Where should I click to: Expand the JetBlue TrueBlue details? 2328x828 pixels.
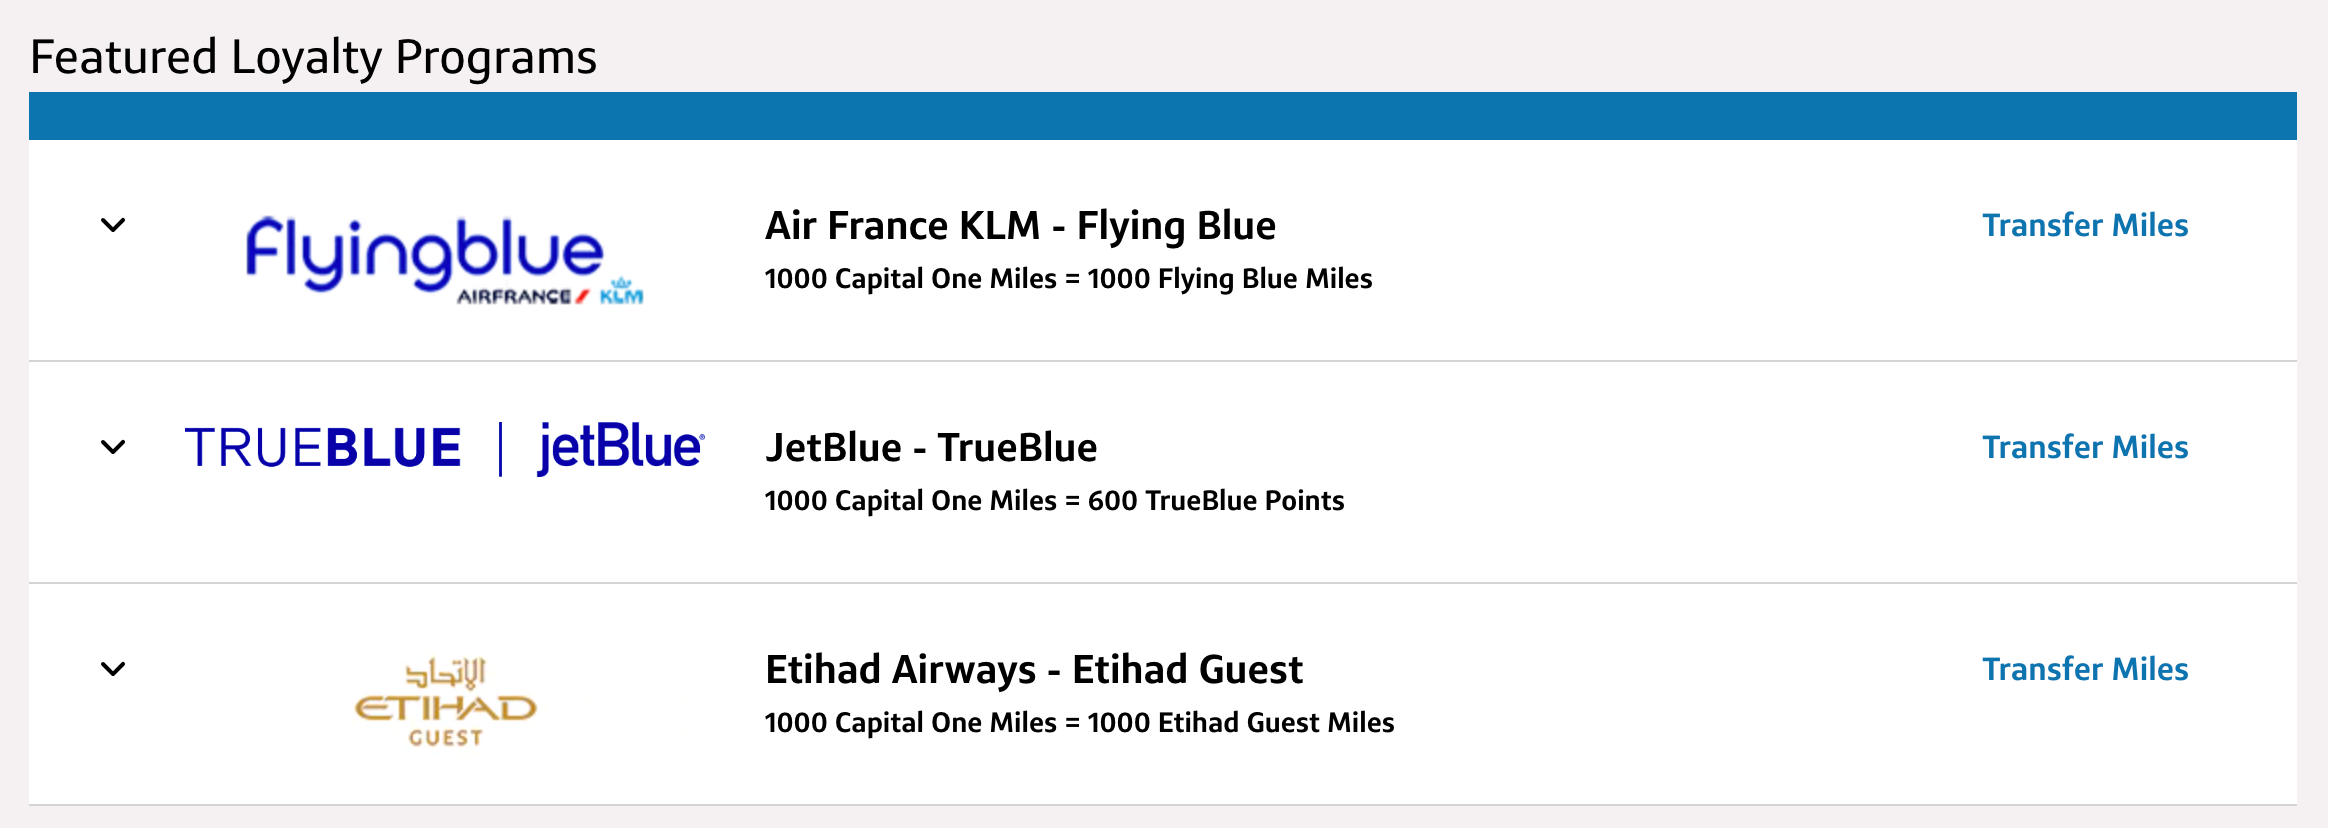coord(112,446)
